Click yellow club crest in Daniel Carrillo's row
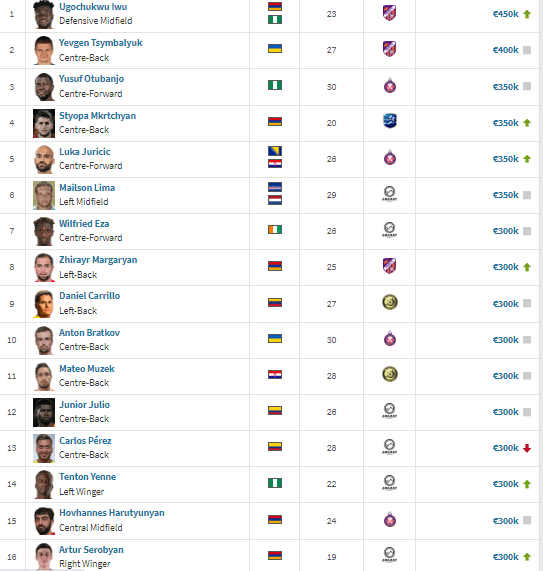Image resolution: width=543 pixels, height=571 pixels. tap(390, 302)
